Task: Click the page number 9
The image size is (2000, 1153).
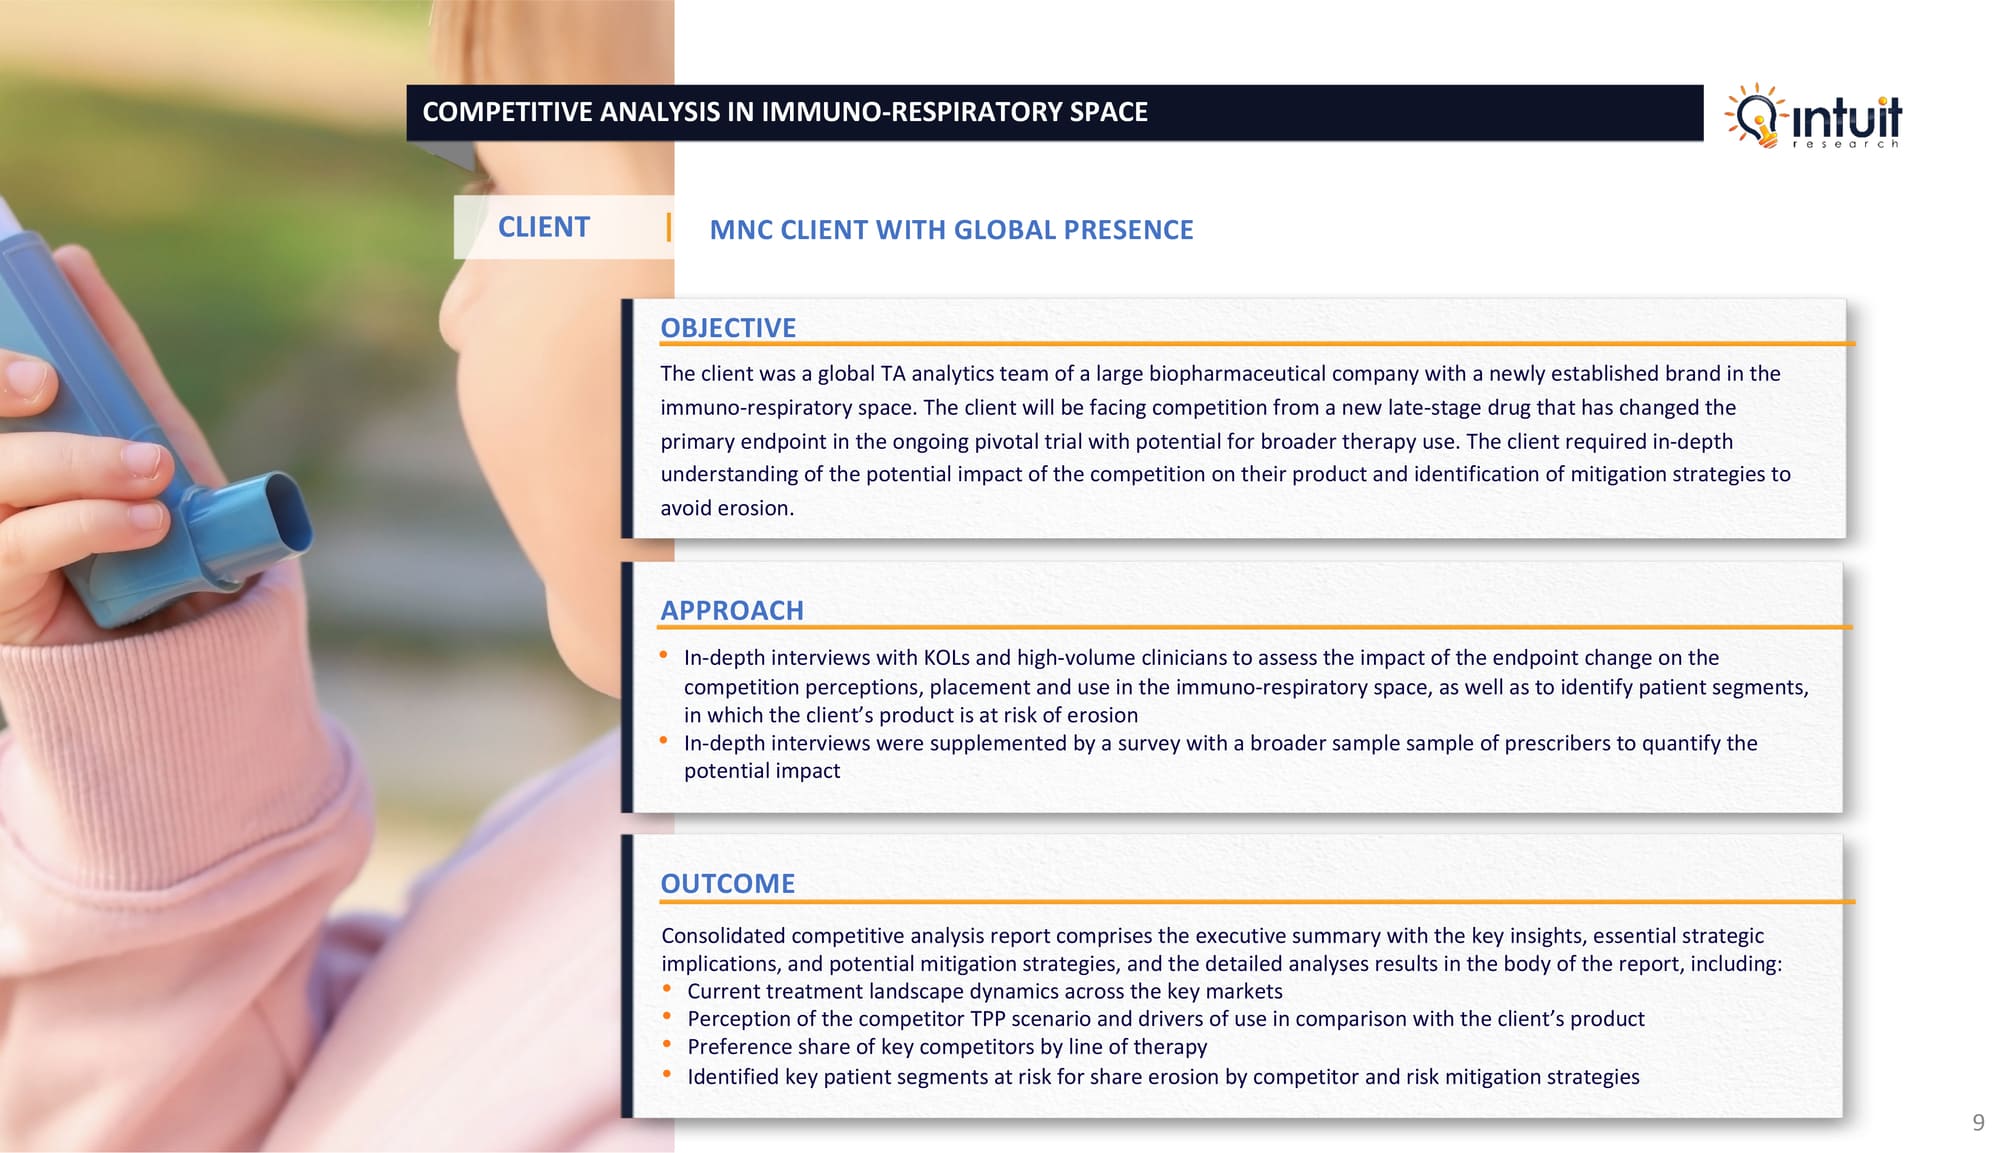Action: tap(1977, 1122)
